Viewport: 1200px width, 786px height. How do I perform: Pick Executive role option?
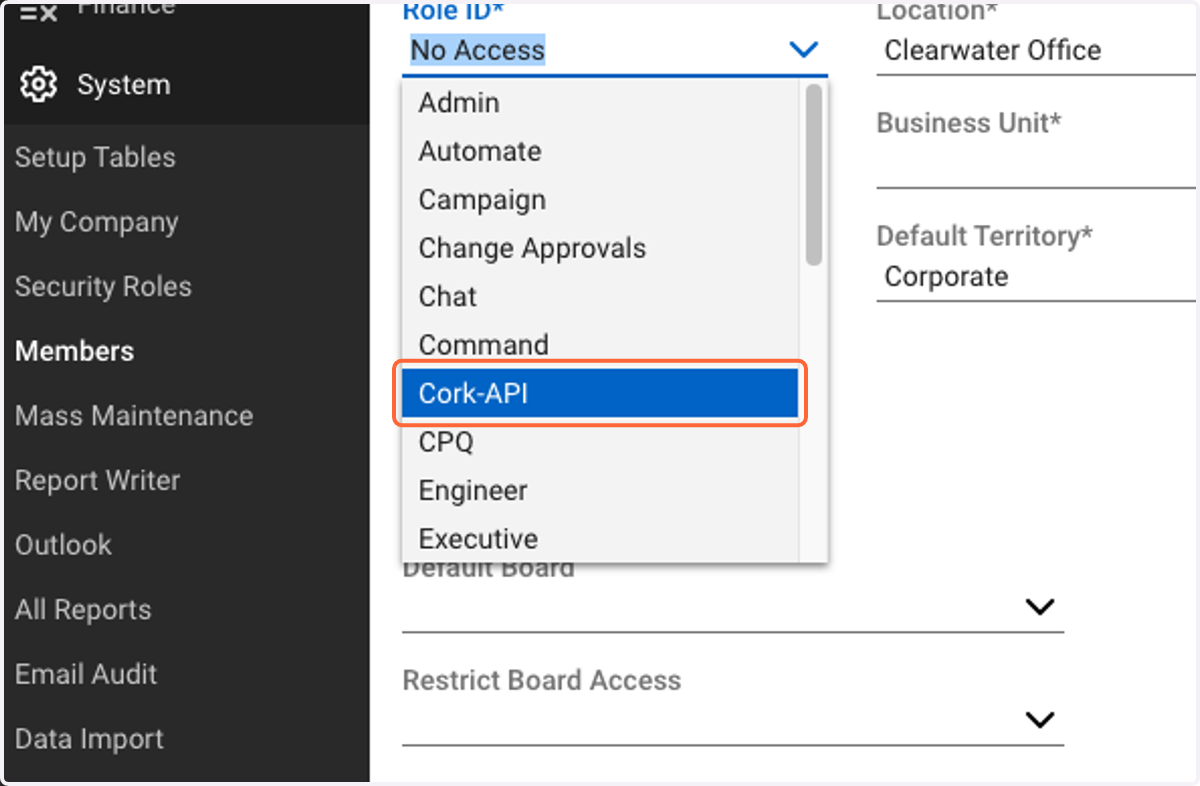(600, 538)
